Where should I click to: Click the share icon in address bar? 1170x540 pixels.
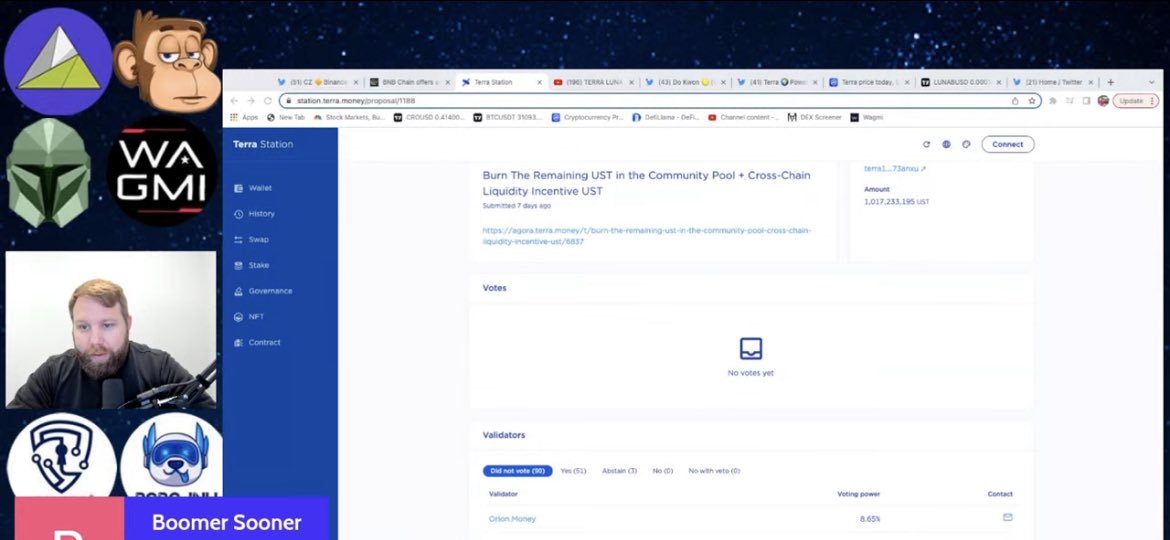pos(1015,101)
